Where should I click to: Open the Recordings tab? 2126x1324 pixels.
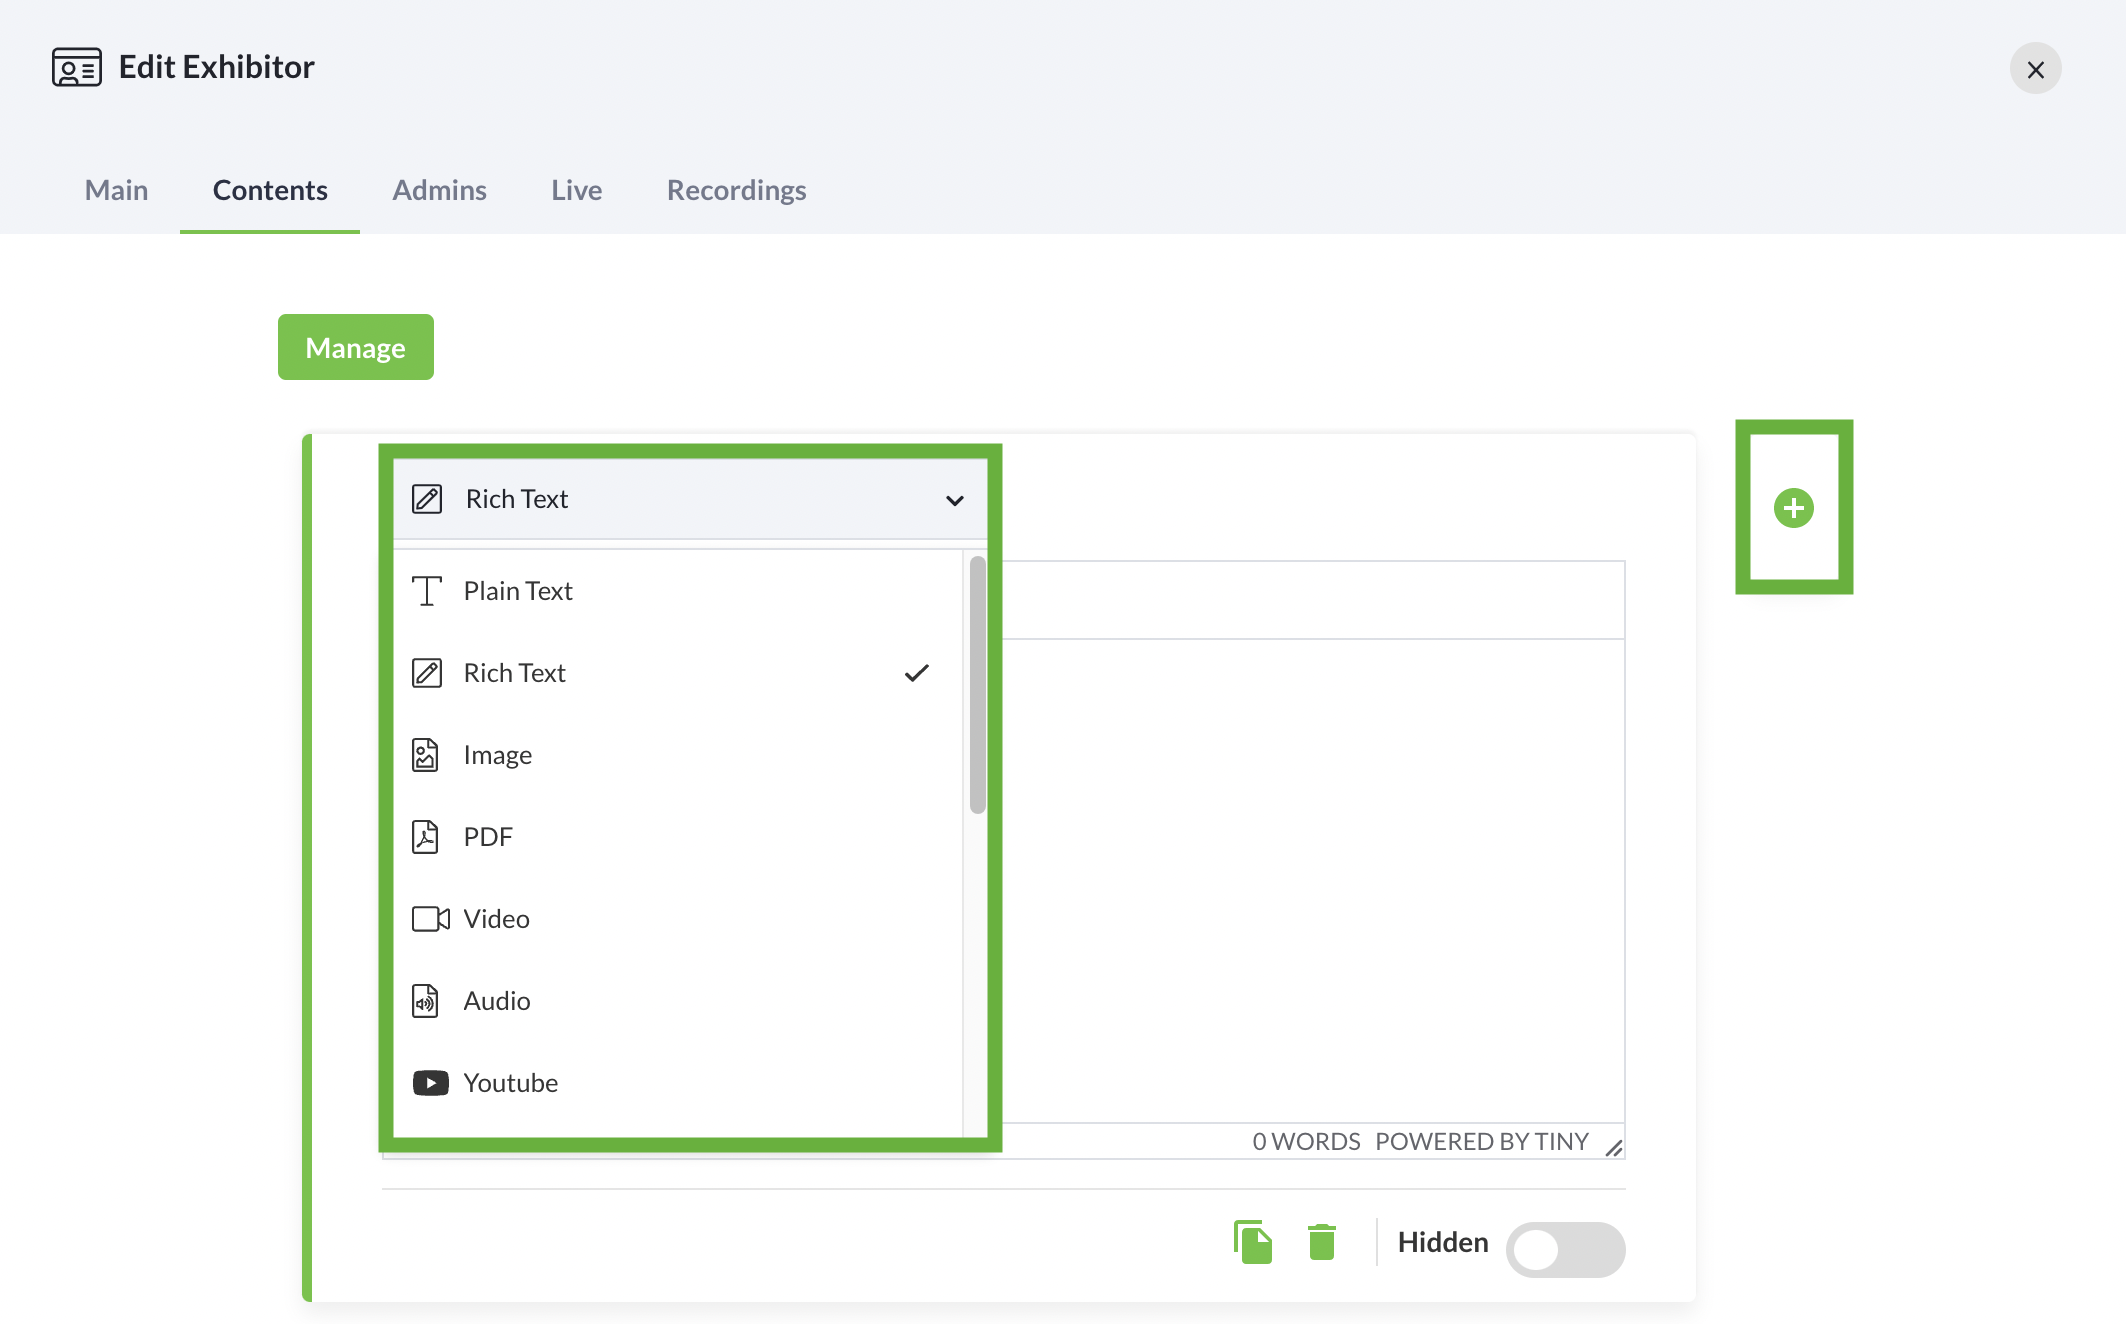tap(736, 190)
